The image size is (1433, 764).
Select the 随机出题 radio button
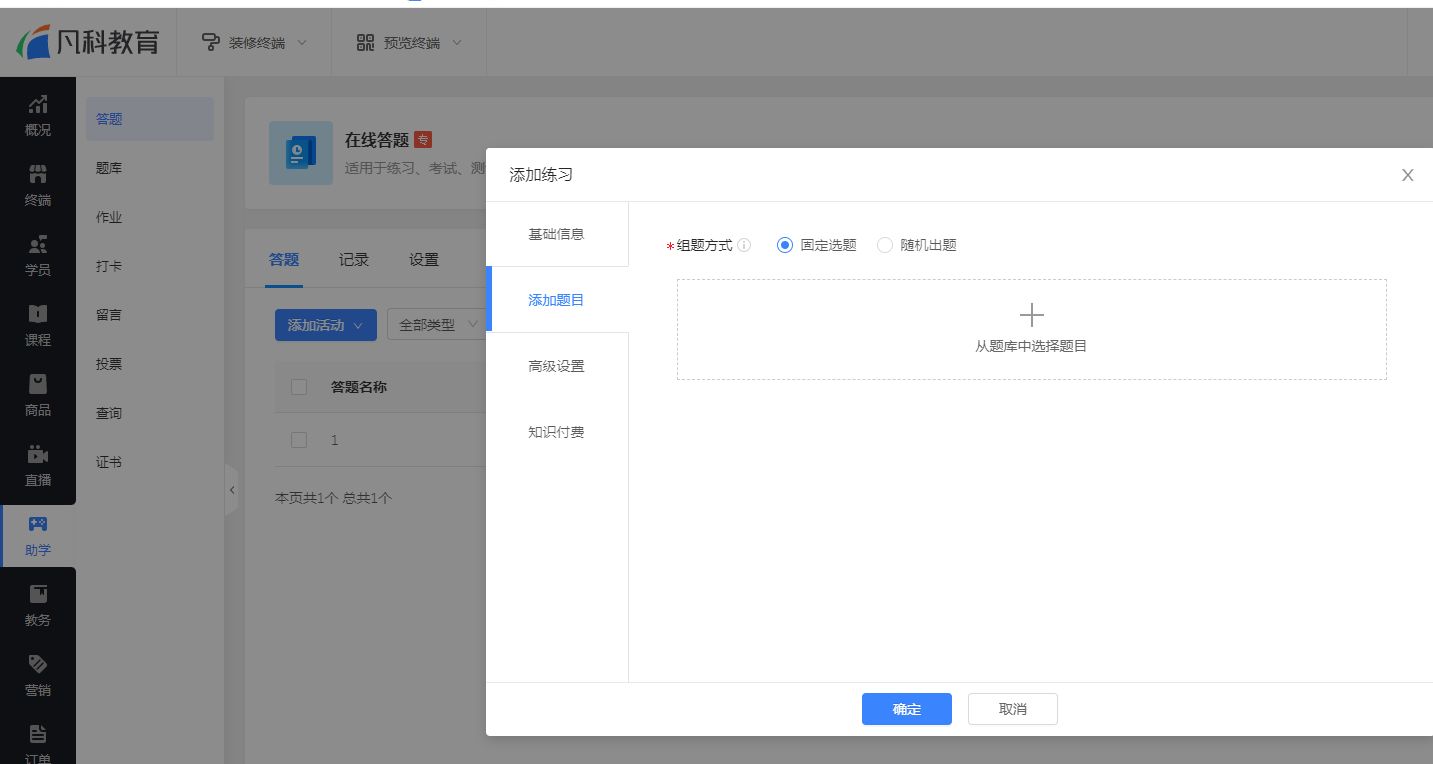tap(884, 245)
